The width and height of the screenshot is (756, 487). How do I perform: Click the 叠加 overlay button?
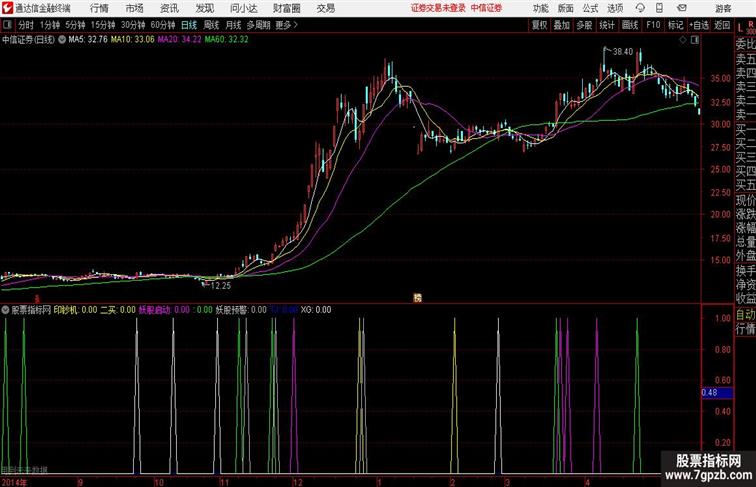(561, 25)
